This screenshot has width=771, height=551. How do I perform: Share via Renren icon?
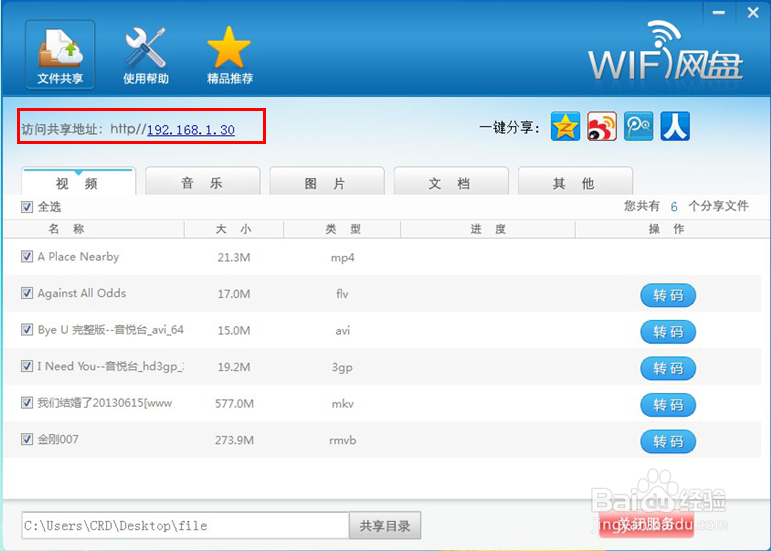tap(675, 126)
